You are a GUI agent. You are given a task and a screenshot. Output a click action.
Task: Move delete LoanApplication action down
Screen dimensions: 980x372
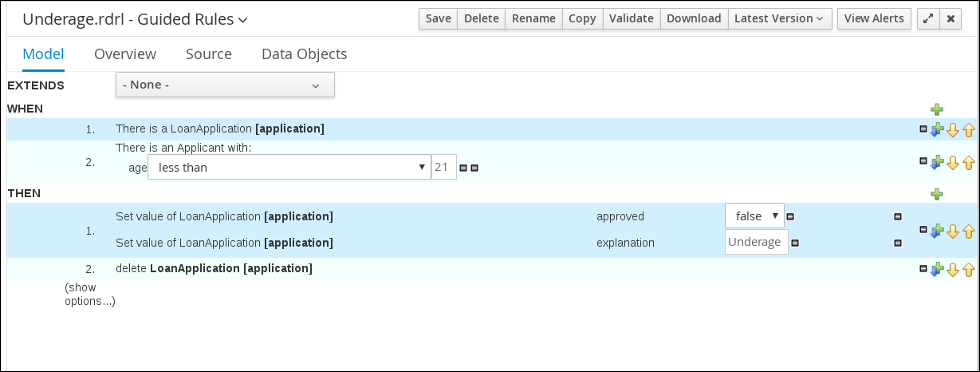952,269
